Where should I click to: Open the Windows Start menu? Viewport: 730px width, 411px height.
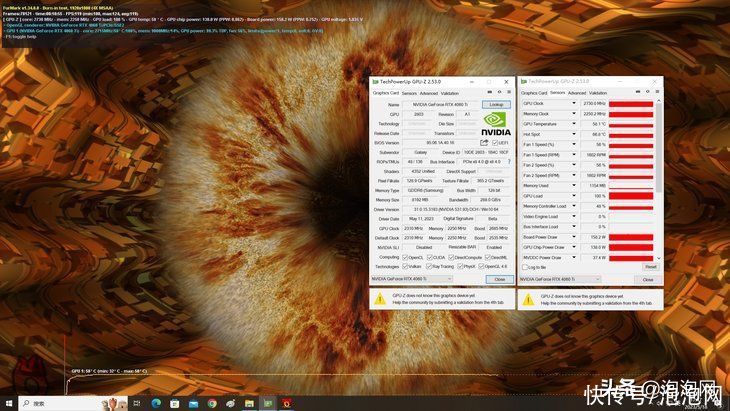(x=8, y=403)
